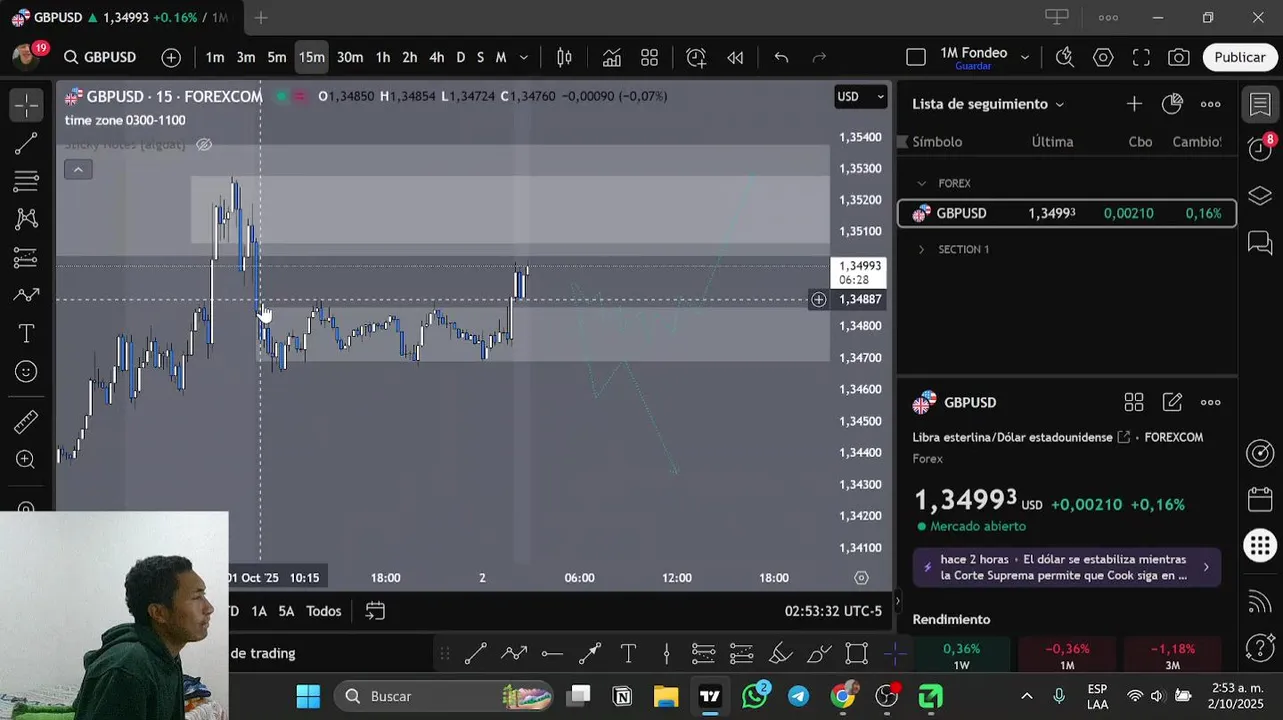This screenshot has height=720, width=1283.
Task: Enter fullscreen chart mode
Action: point(1141,57)
